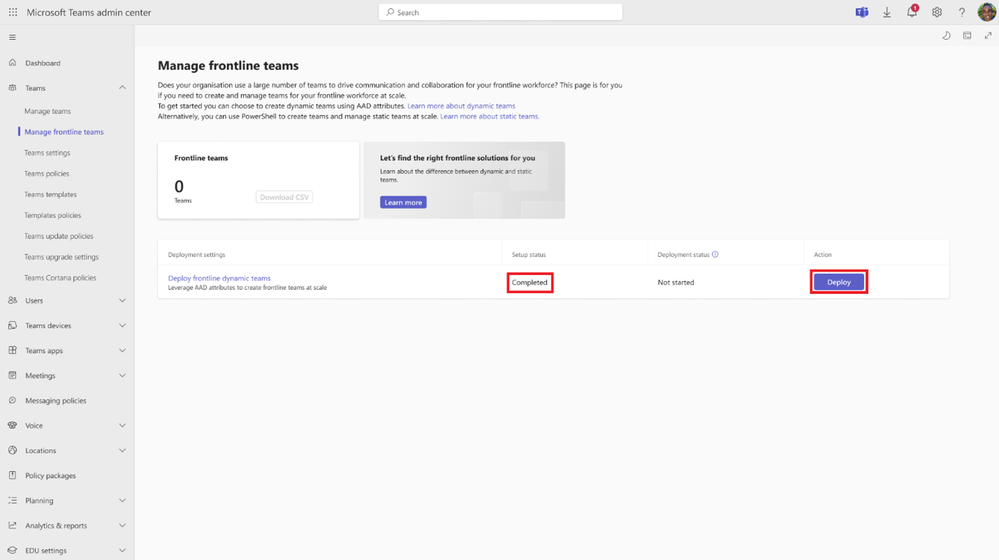Click the download arrow icon in header

[x=886, y=12]
